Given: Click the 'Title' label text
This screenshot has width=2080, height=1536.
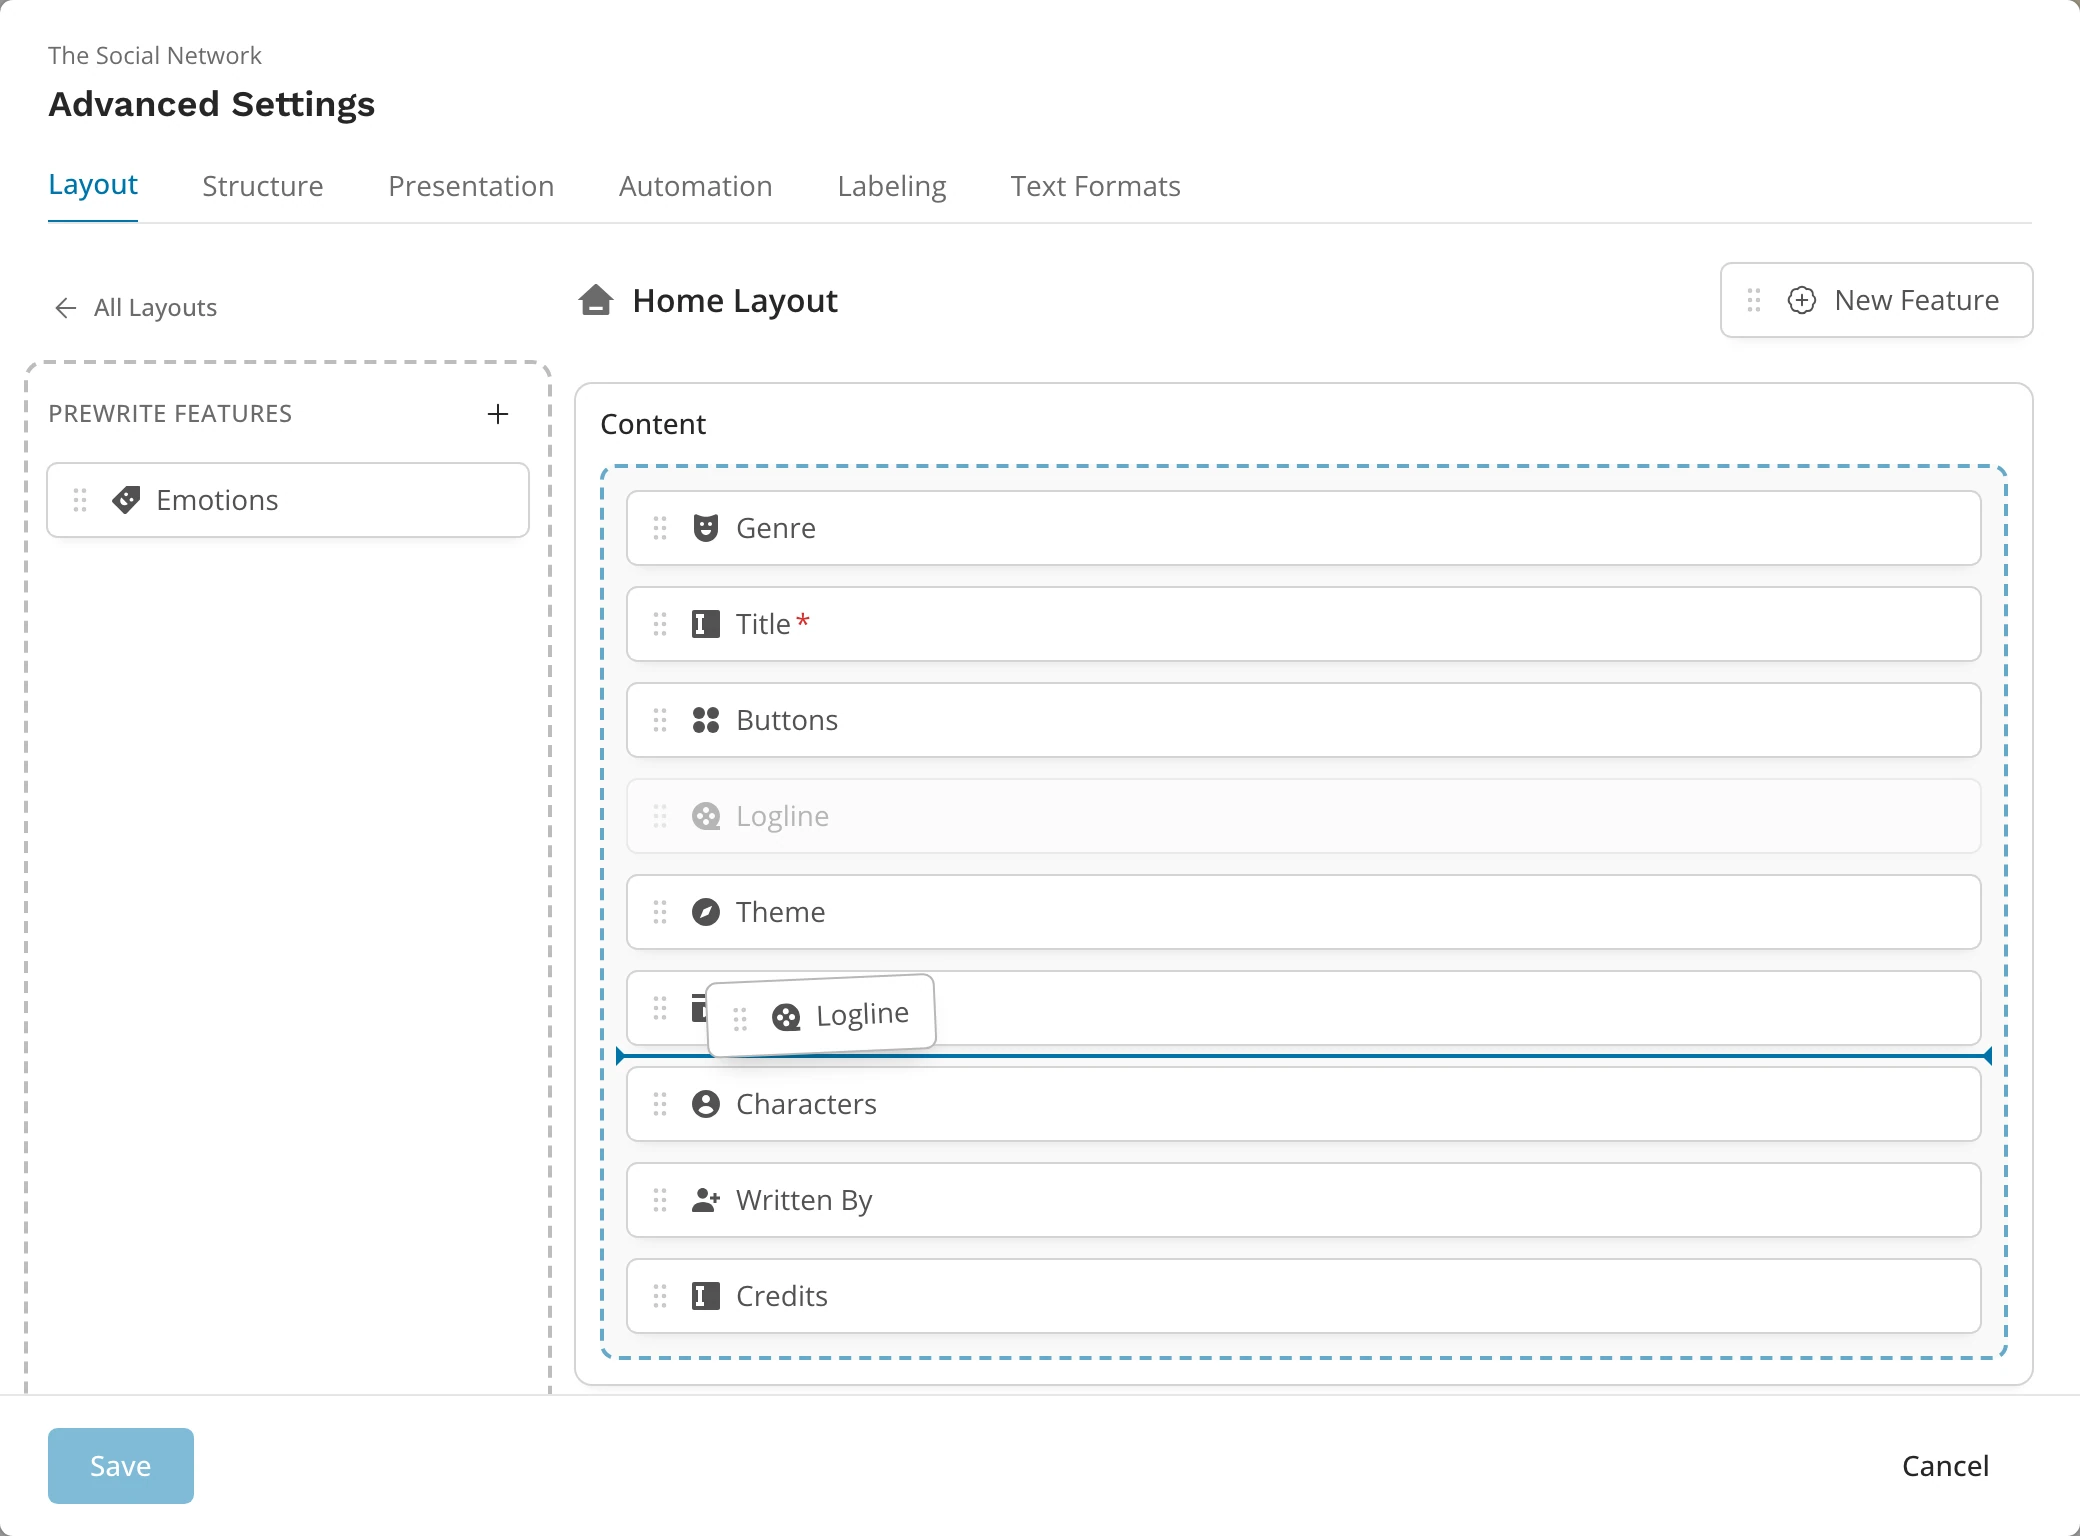Looking at the screenshot, I should (x=763, y=624).
